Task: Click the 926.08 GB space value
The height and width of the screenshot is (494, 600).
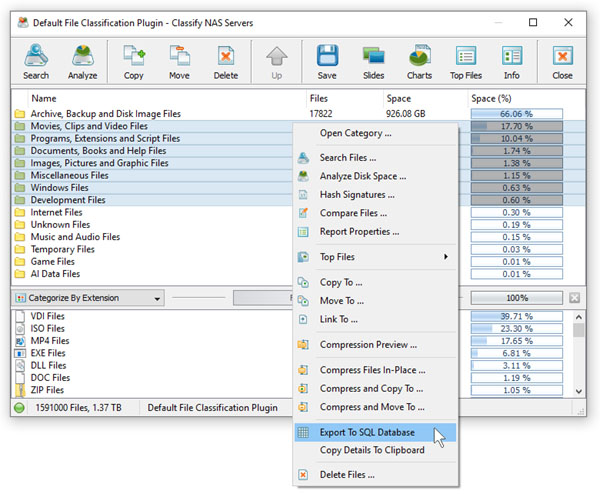Action: click(406, 114)
